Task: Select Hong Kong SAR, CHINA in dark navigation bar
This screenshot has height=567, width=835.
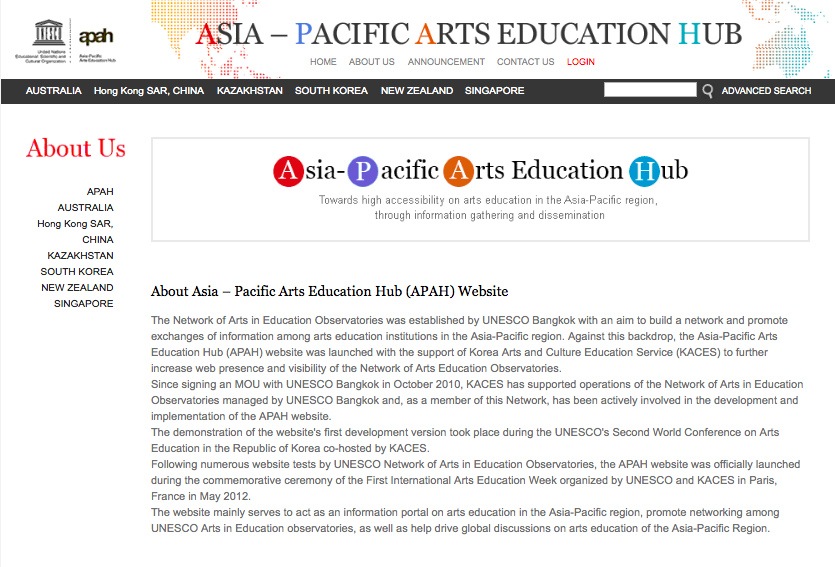Action: click(x=149, y=91)
